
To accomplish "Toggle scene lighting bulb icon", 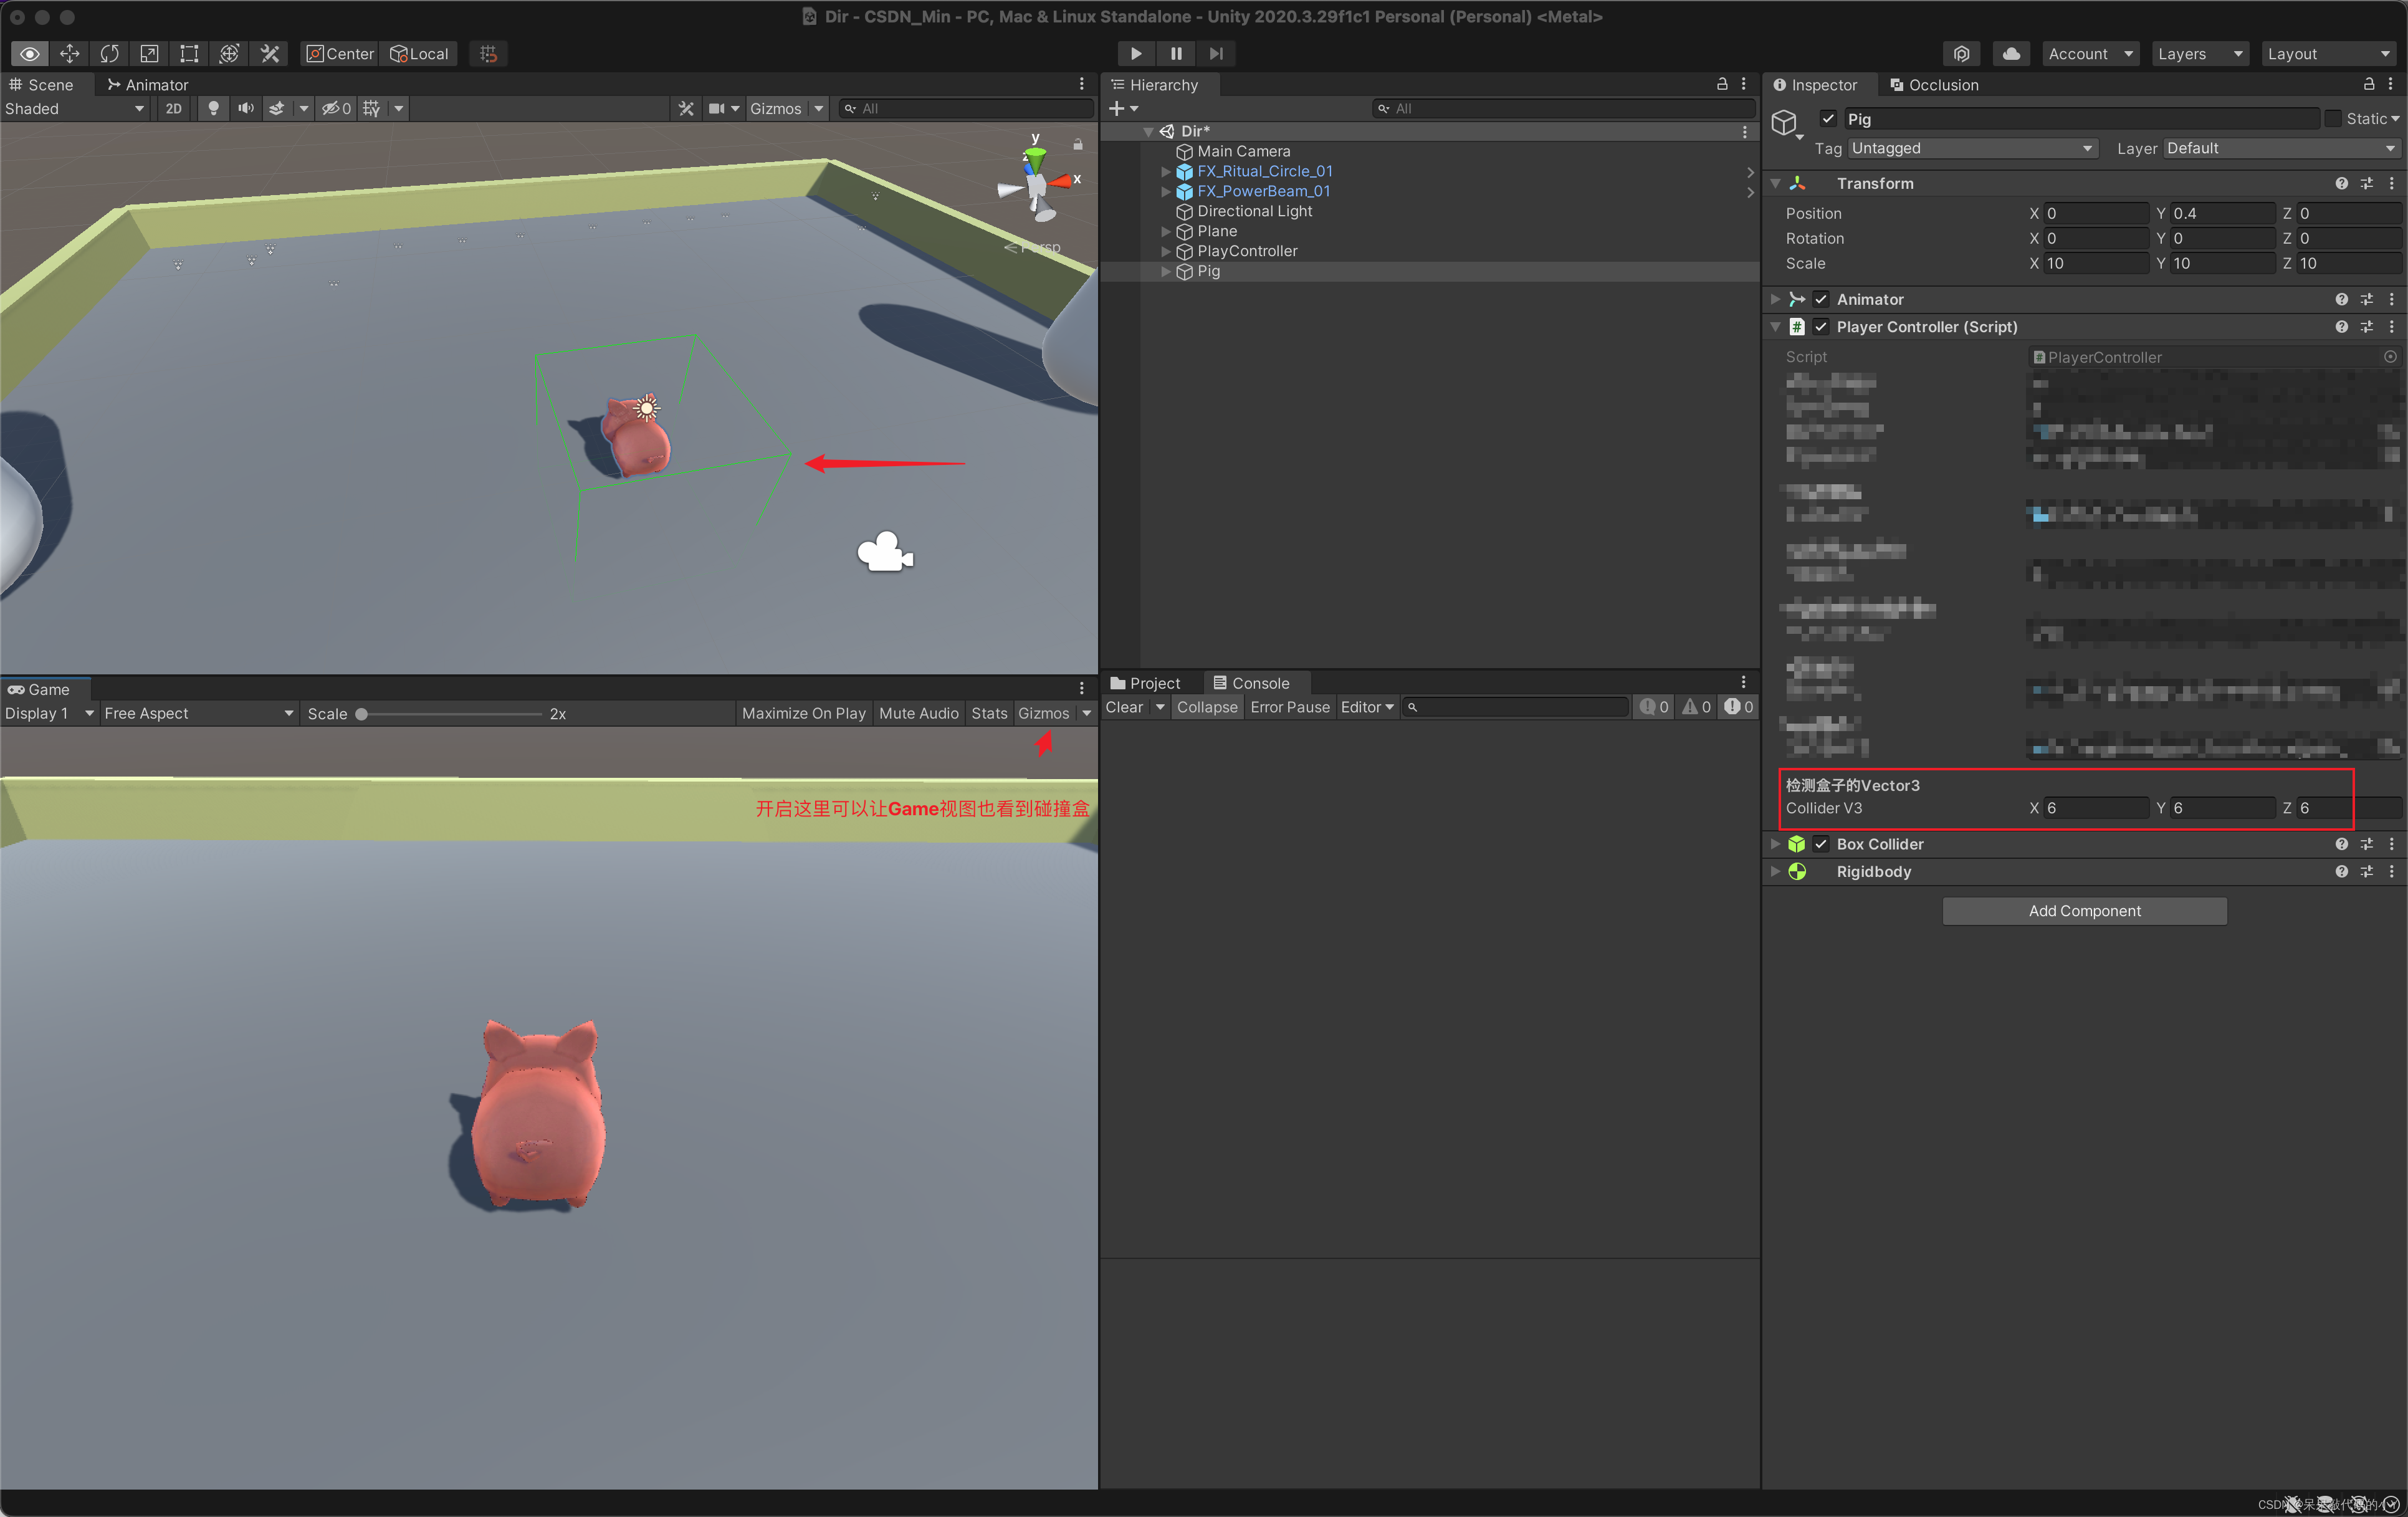I will (213, 109).
